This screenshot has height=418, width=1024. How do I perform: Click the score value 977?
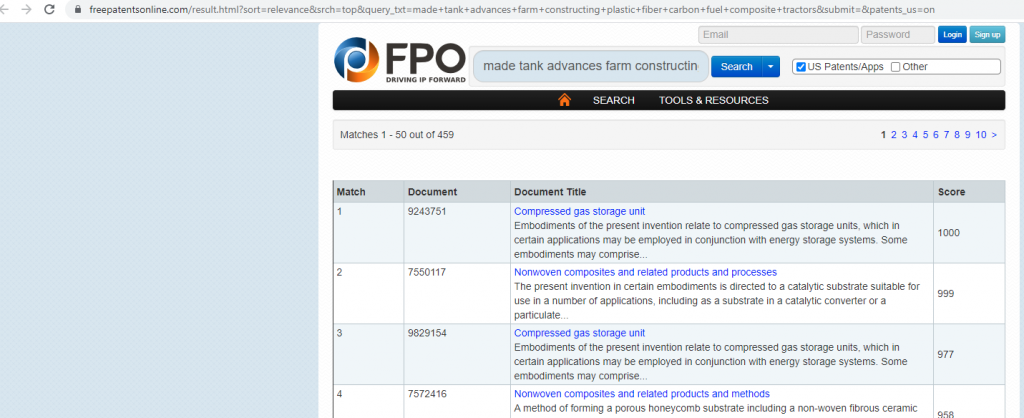click(x=946, y=355)
